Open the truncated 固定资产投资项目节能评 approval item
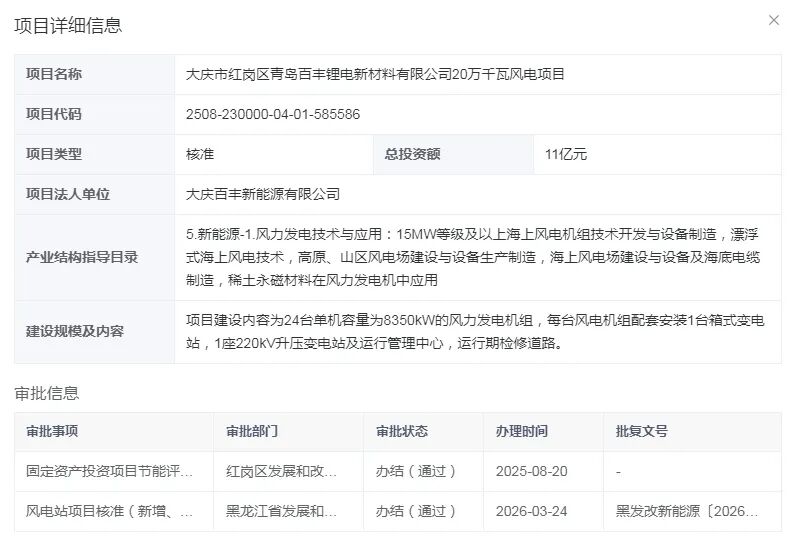This screenshot has width=797, height=542. [x=110, y=471]
